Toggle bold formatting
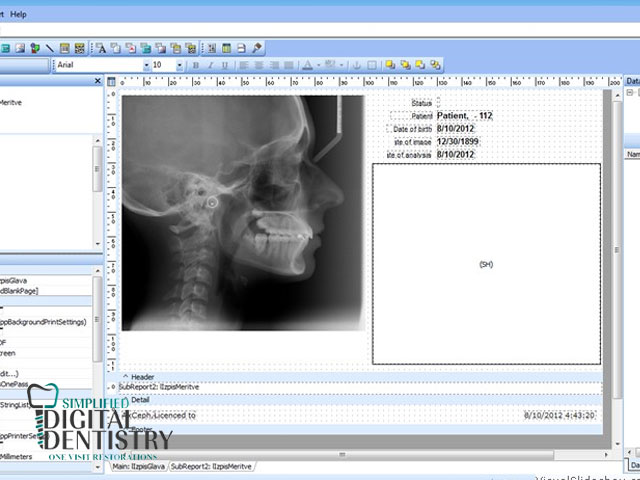The image size is (640, 480). (196, 65)
